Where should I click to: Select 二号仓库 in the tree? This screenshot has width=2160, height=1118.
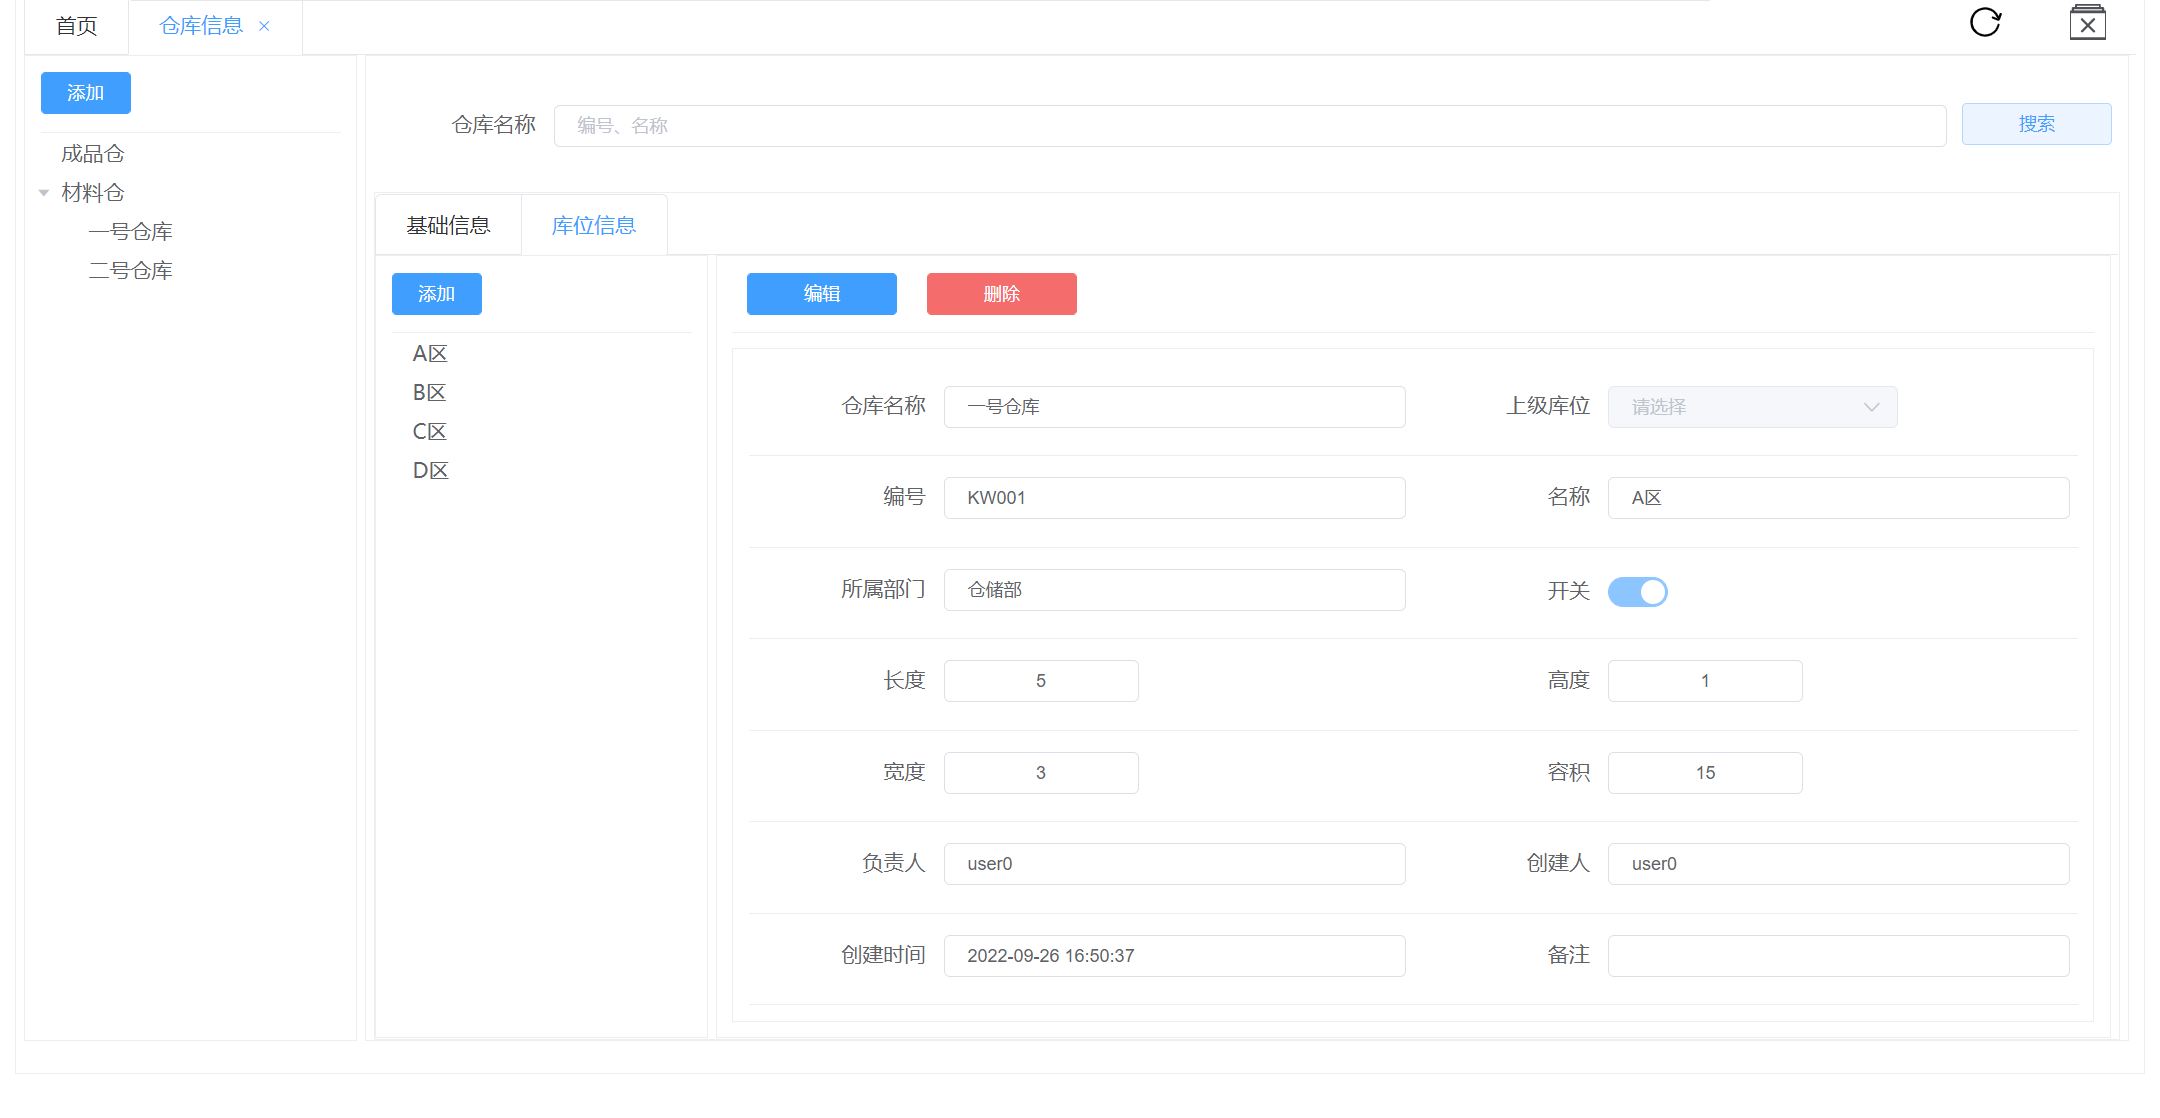coord(131,271)
